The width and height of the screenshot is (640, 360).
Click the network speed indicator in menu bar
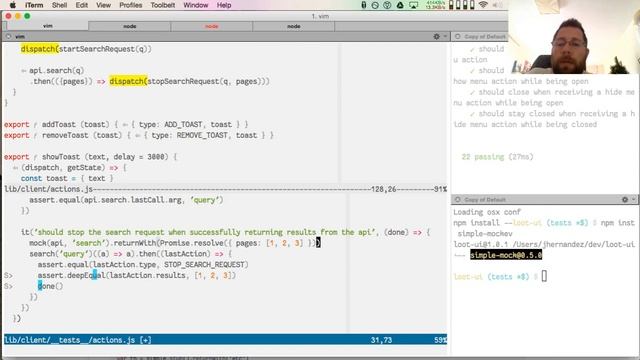435,5
